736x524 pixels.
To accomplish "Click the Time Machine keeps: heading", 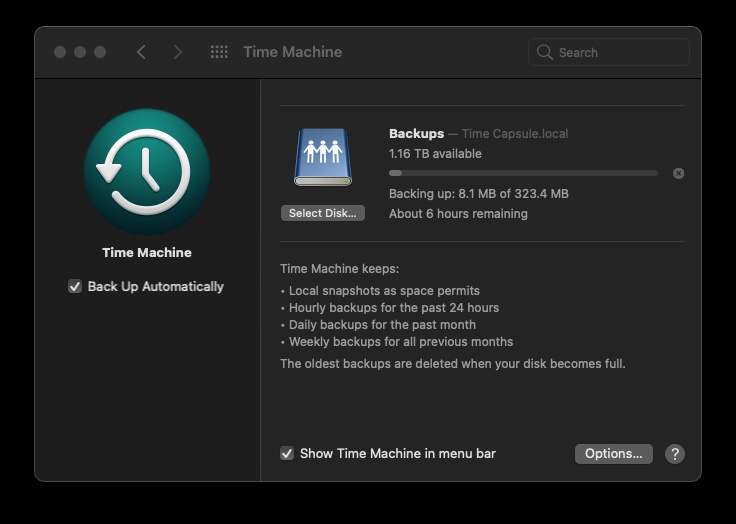I will (339, 269).
